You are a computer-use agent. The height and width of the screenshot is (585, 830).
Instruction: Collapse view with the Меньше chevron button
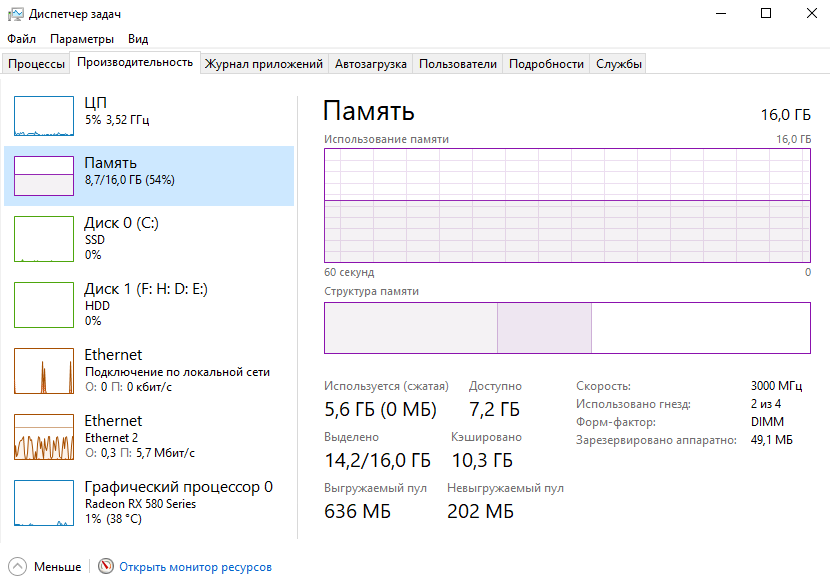point(17,567)
